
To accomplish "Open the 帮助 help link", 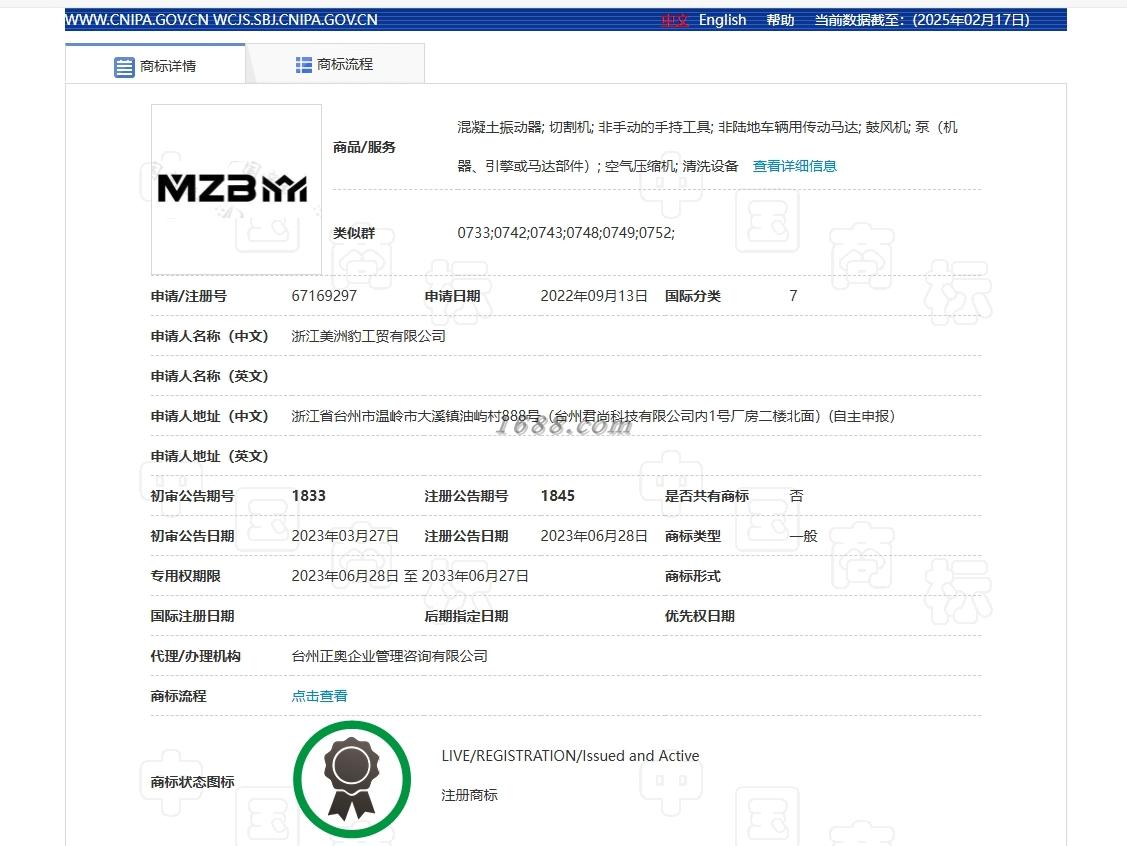I will pos(780,20).
